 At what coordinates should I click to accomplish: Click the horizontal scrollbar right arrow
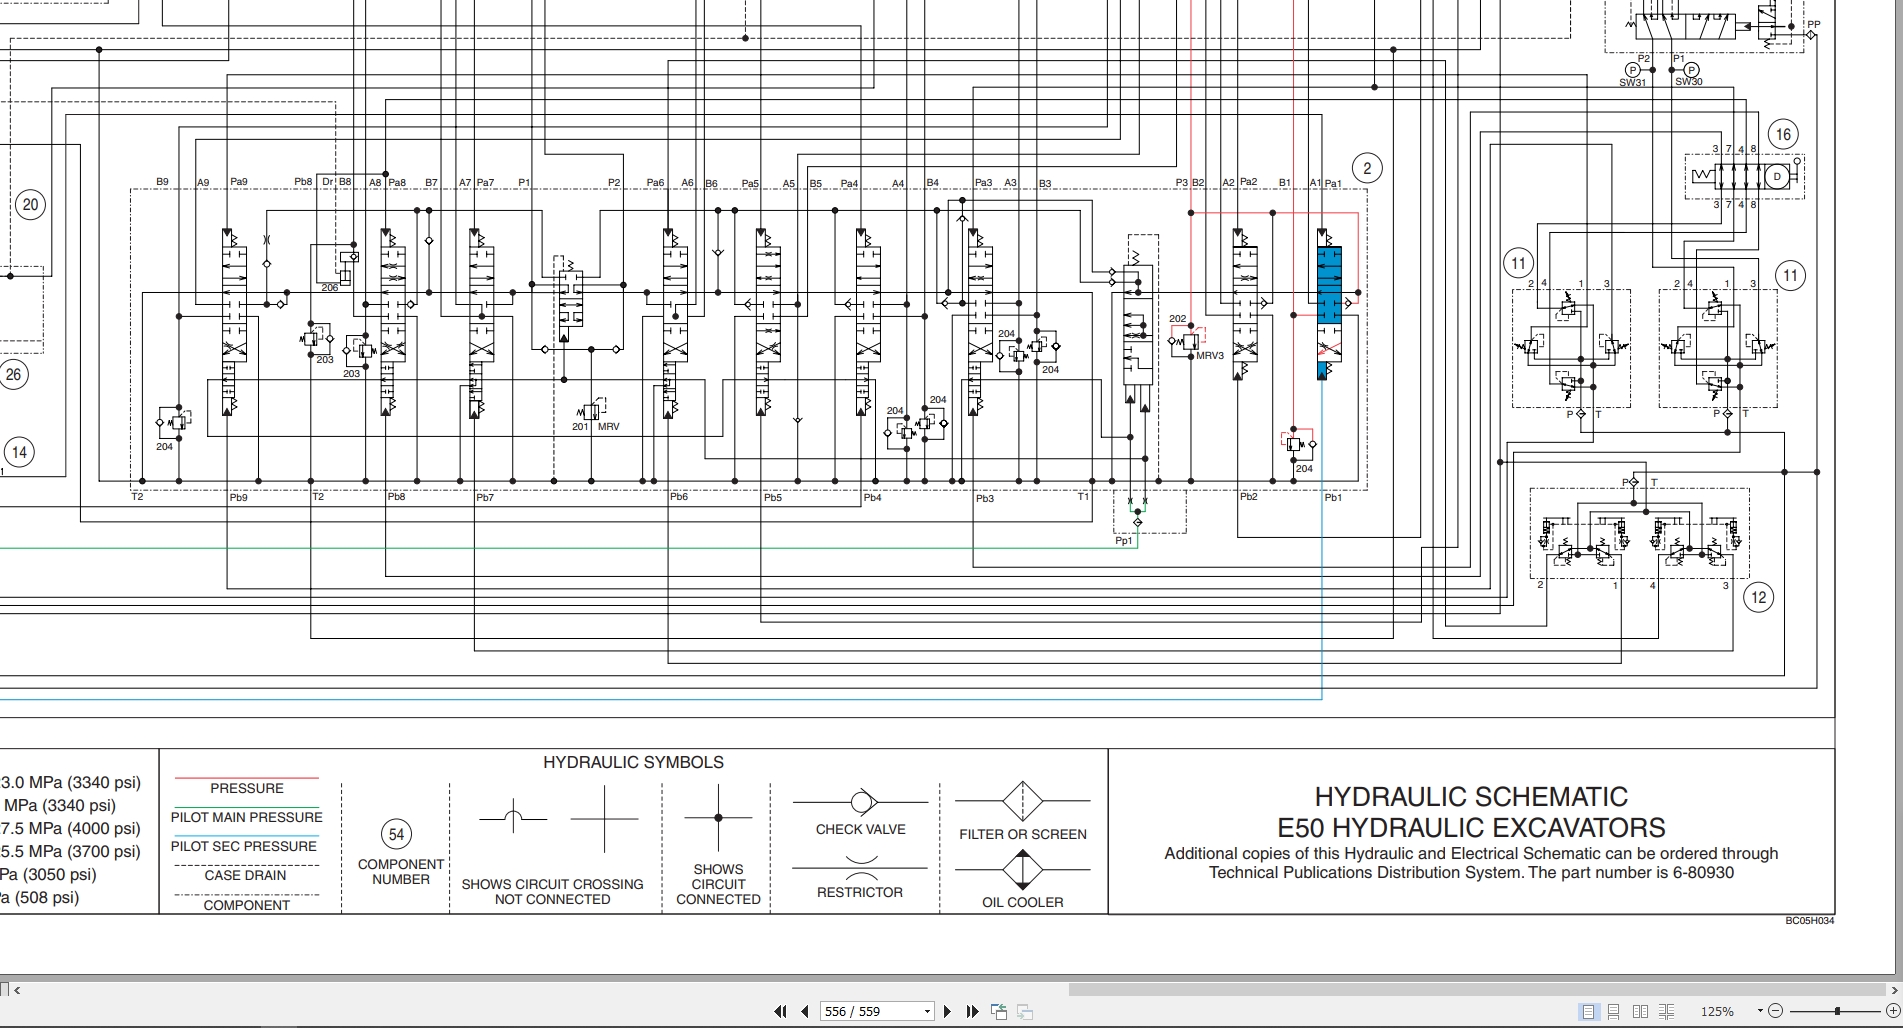1894,990
